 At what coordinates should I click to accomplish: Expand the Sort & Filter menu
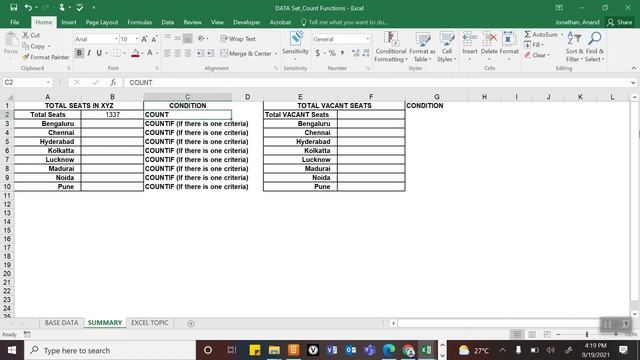coord(574,47)
